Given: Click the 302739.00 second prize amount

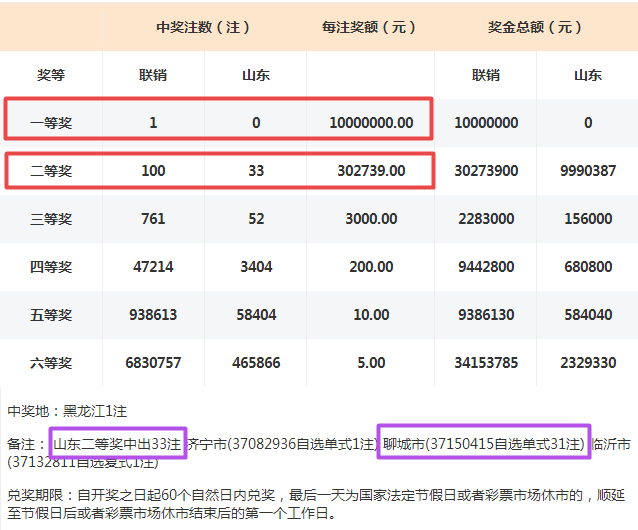Looking at the screenshot, I should pos(371,171).
